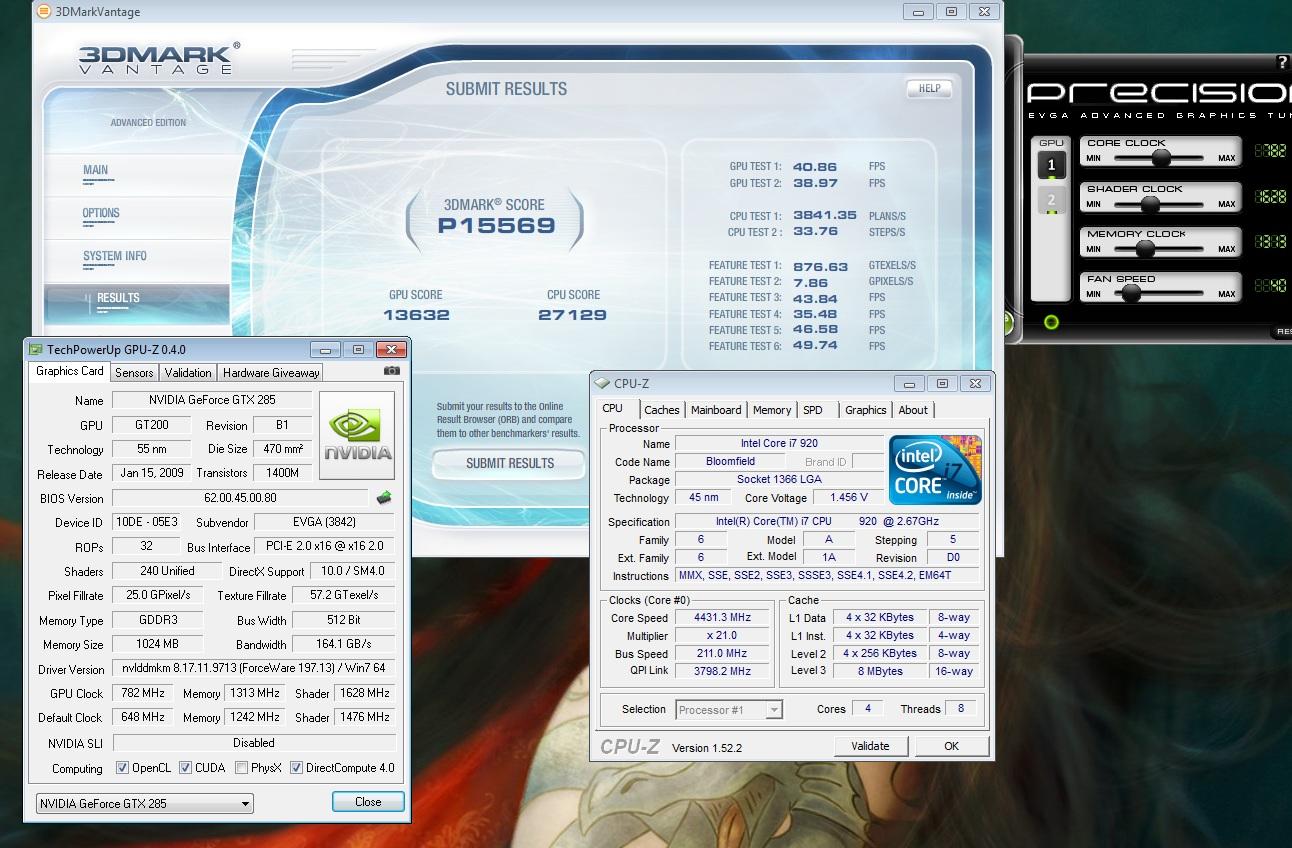Image resolution: width=1292 pixels, height=848 pixels.
Task: Close the CPU-Z window from the title bar
Action: tap(977, 383)
